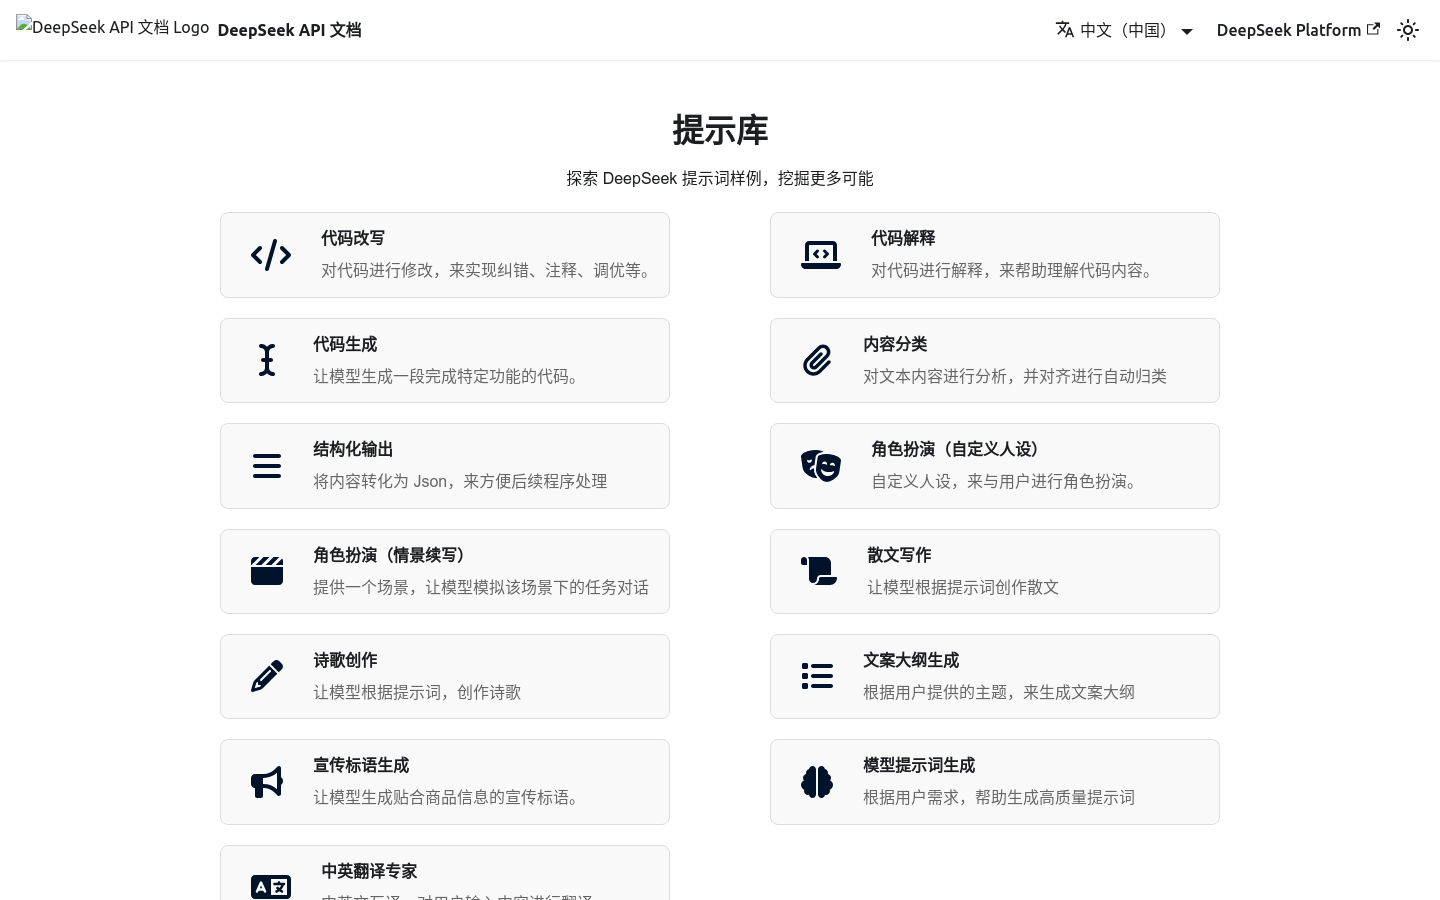
Task: Click the dropdown arrow beside language selector
Action: (x=1187, y=31)
